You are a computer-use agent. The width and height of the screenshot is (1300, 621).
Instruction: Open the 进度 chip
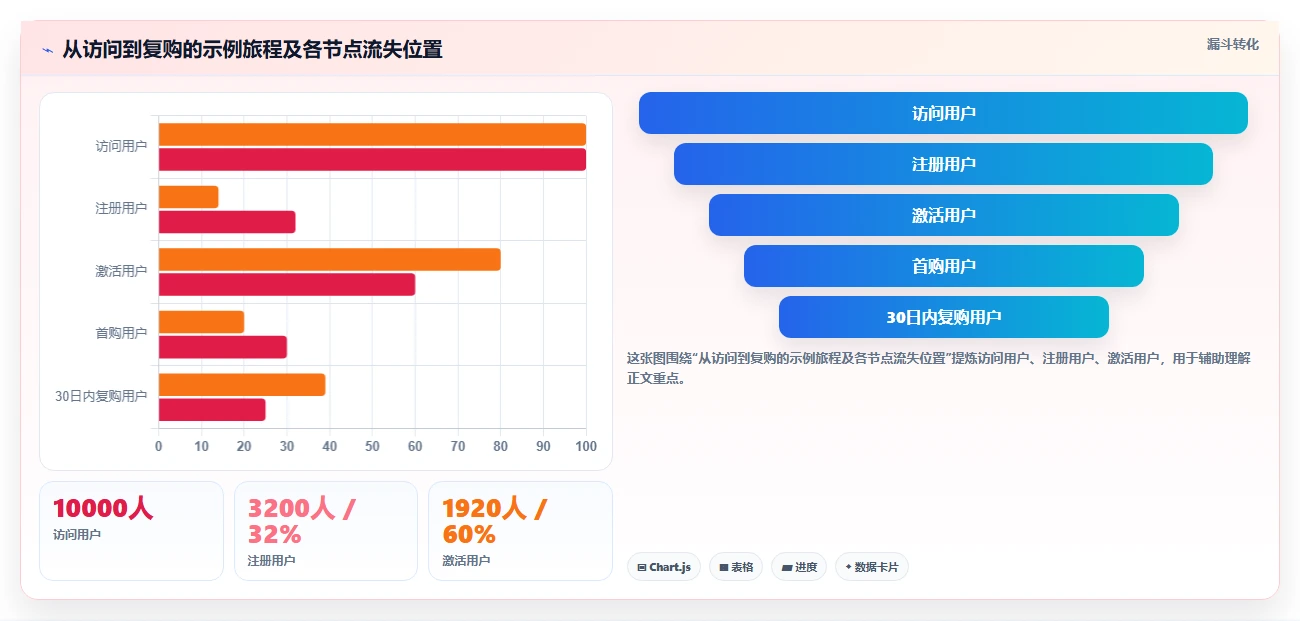[x=799, y=567]
